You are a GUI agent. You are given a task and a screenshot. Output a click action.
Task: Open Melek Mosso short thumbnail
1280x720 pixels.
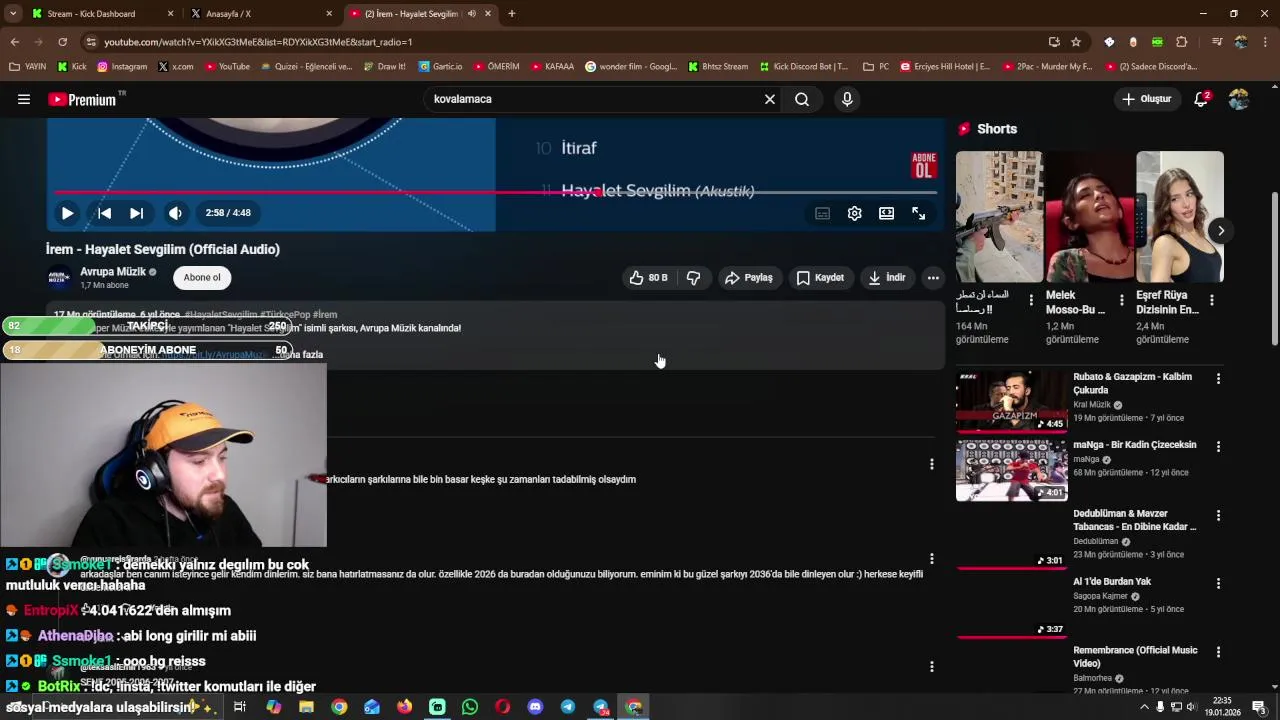point(1089,217)
